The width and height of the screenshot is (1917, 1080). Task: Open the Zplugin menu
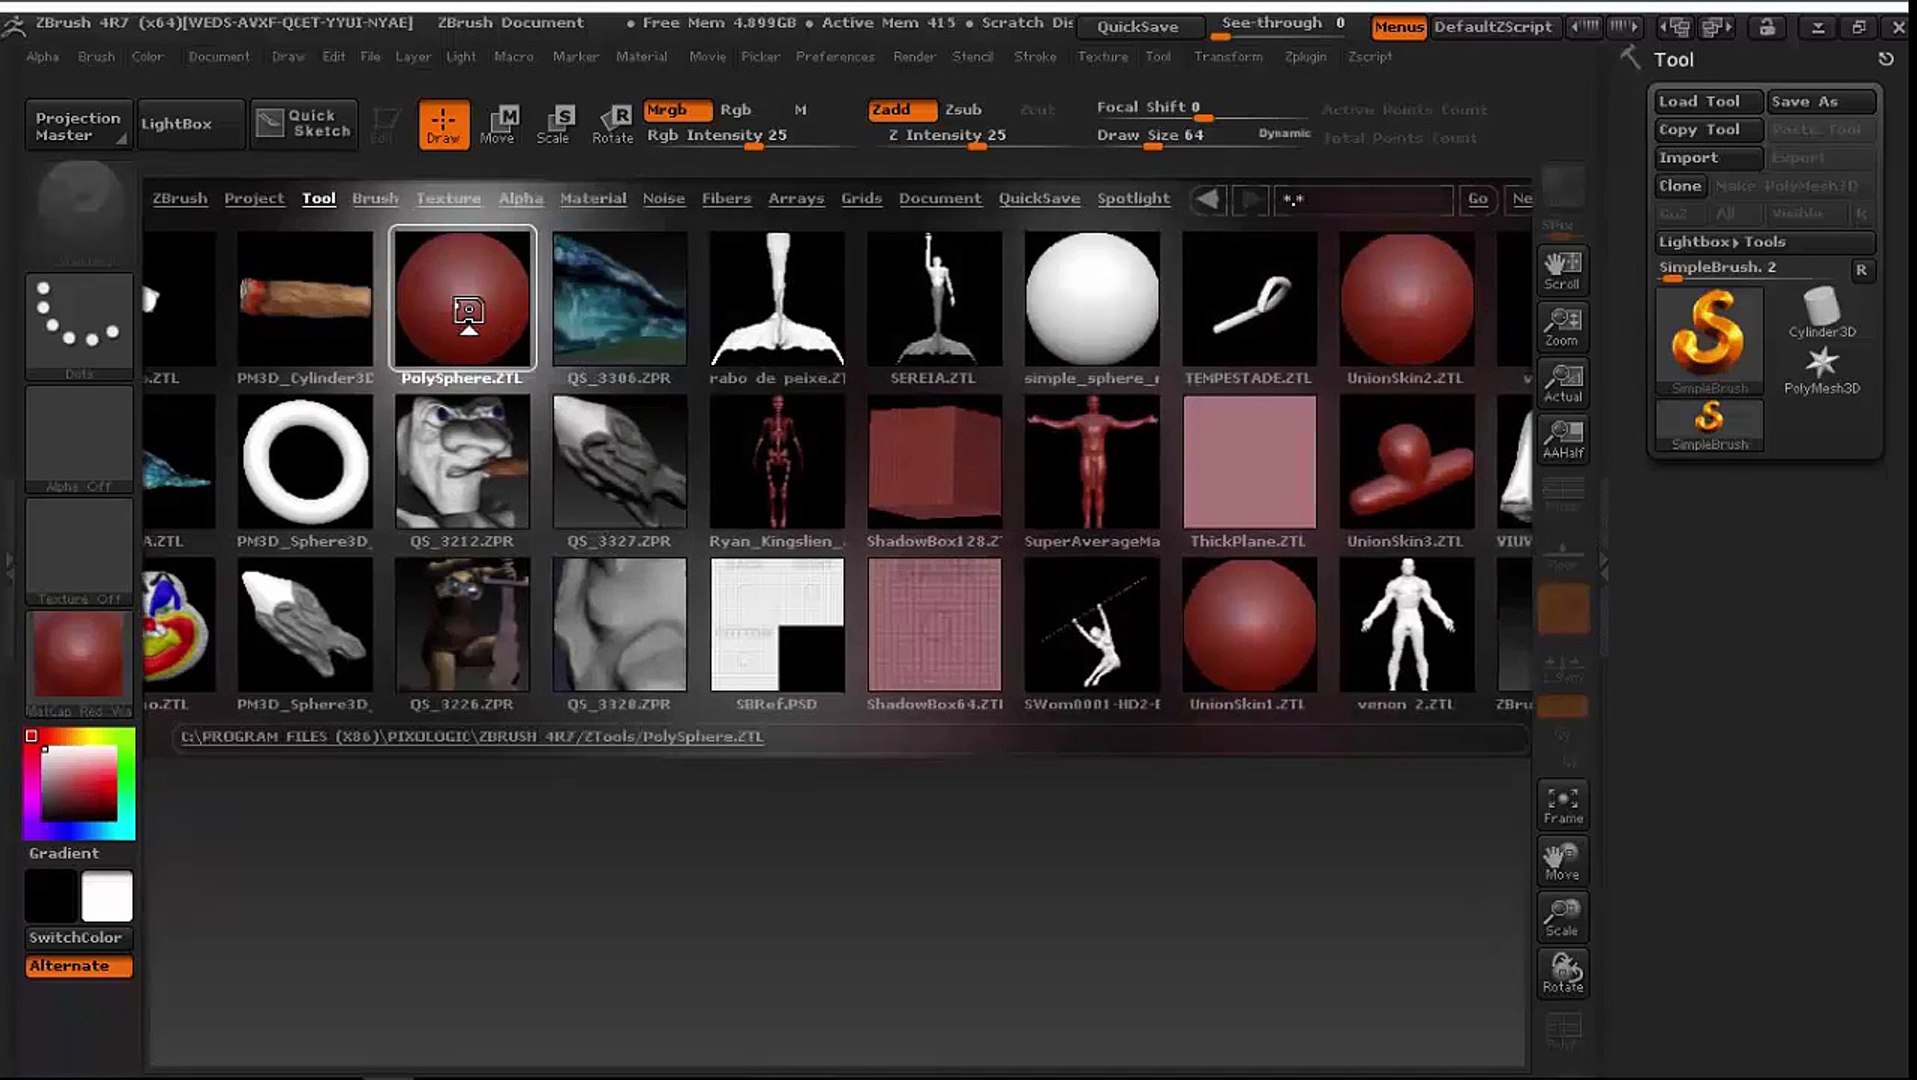pos(1305,56)
